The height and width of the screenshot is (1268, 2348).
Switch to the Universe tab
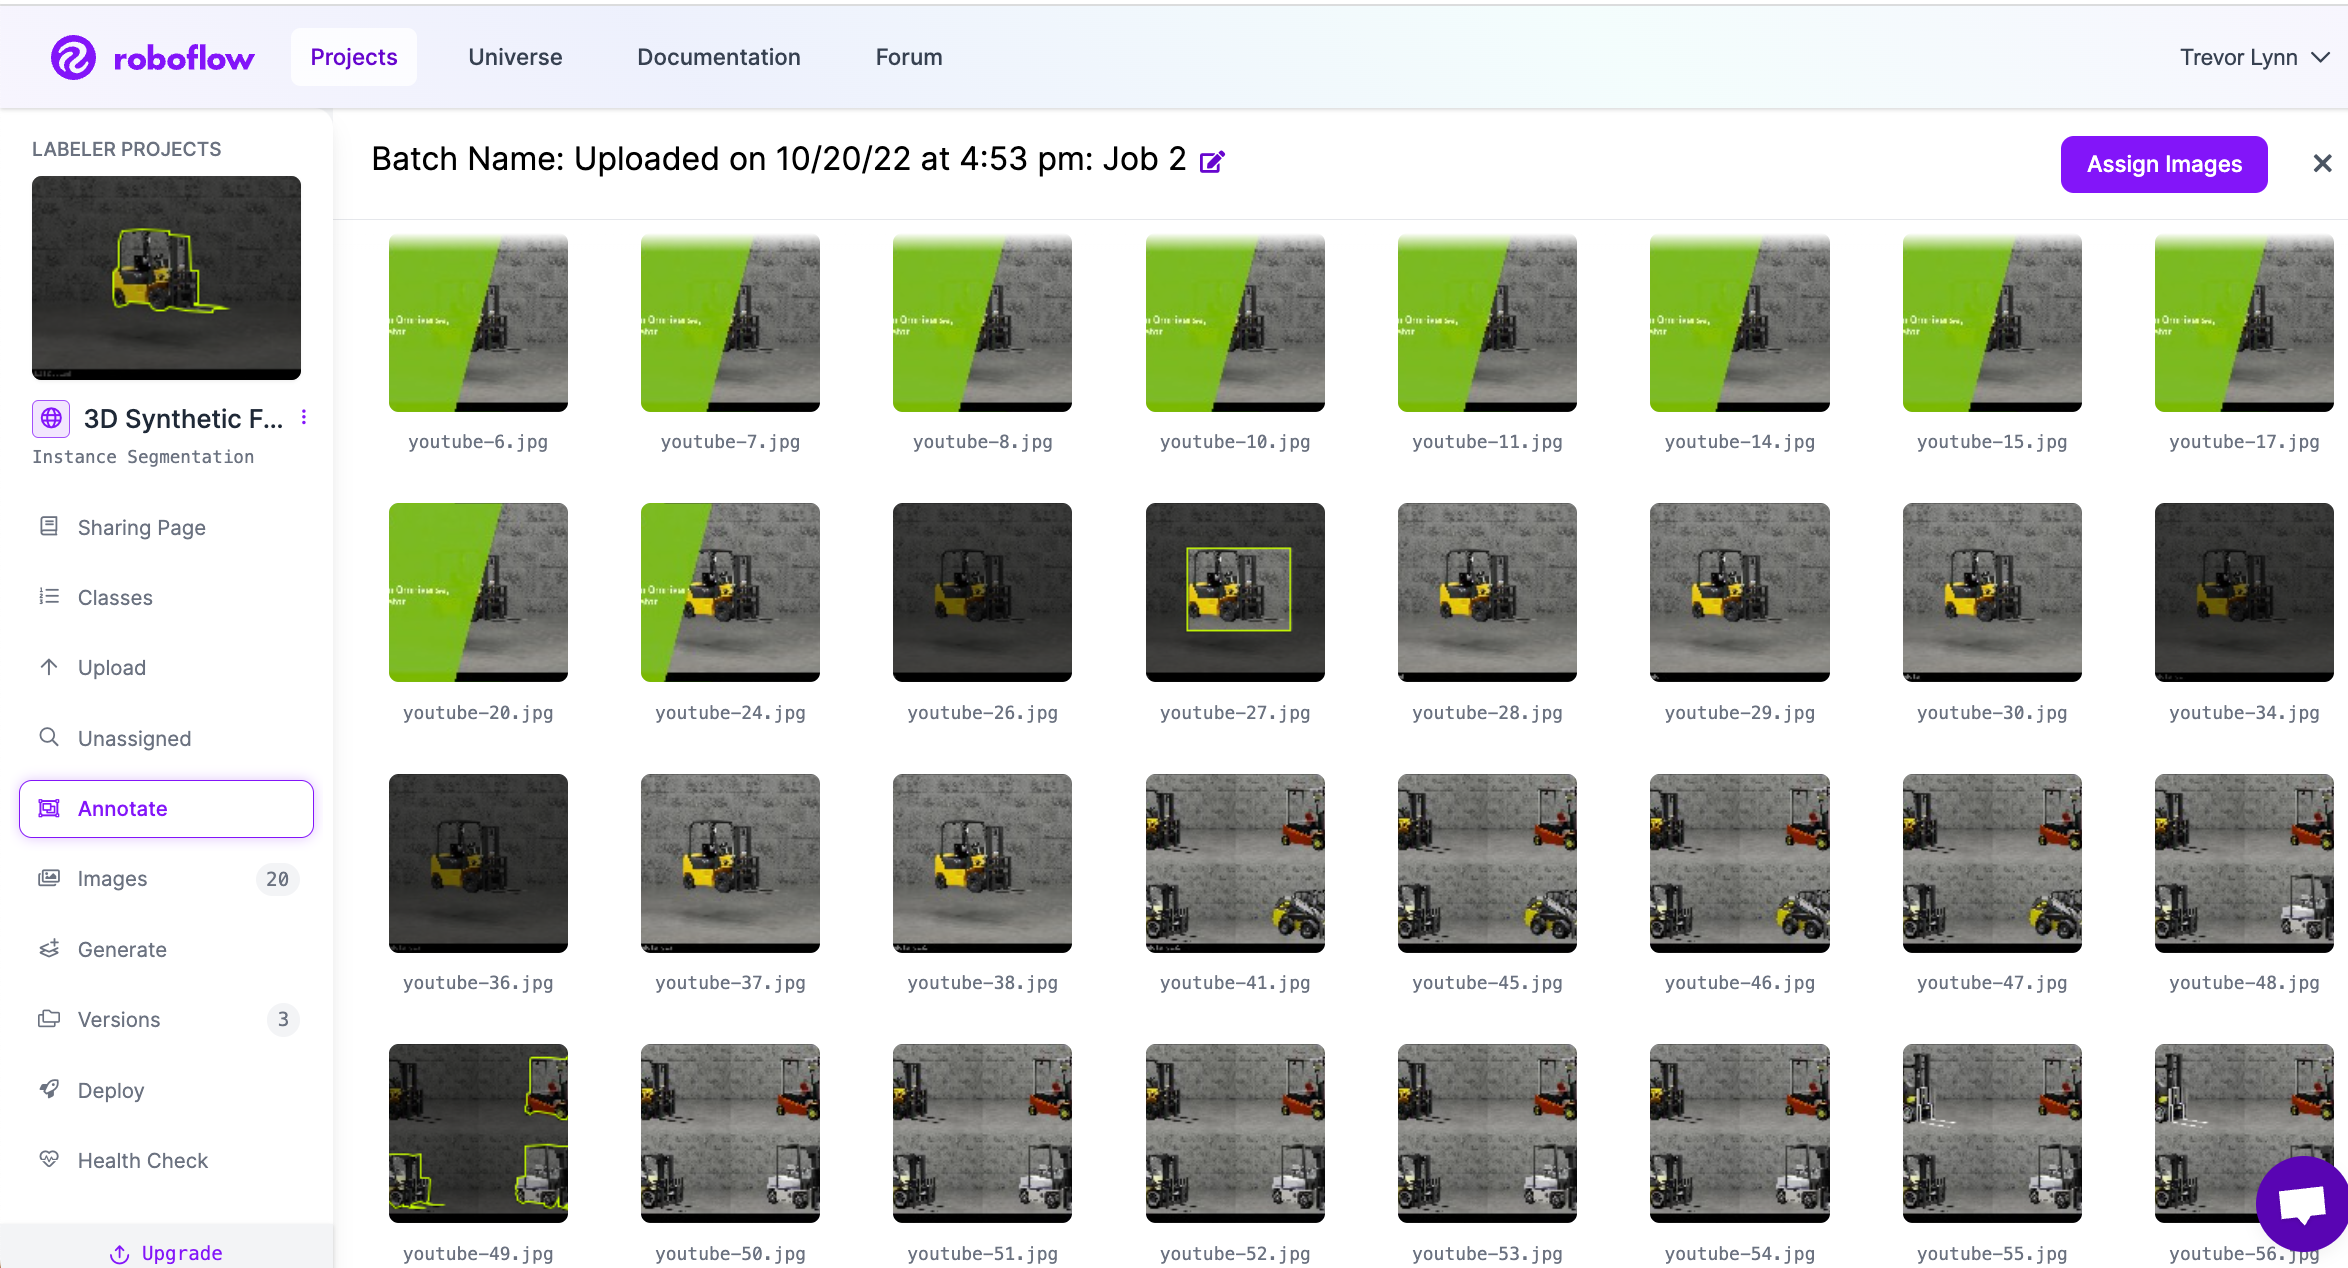tap(515, 57)
